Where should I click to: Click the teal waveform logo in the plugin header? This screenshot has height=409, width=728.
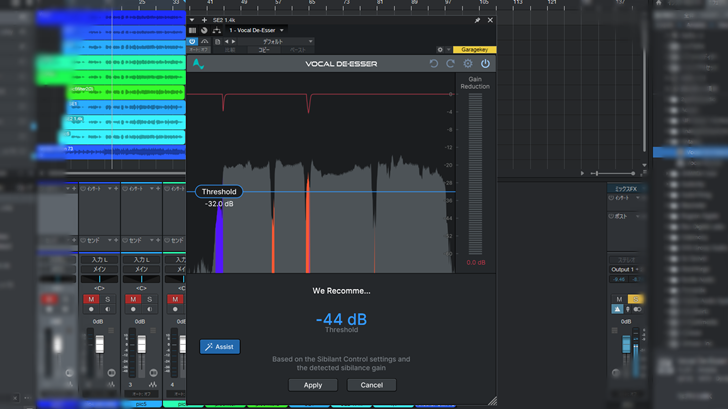tap(198, 64)
